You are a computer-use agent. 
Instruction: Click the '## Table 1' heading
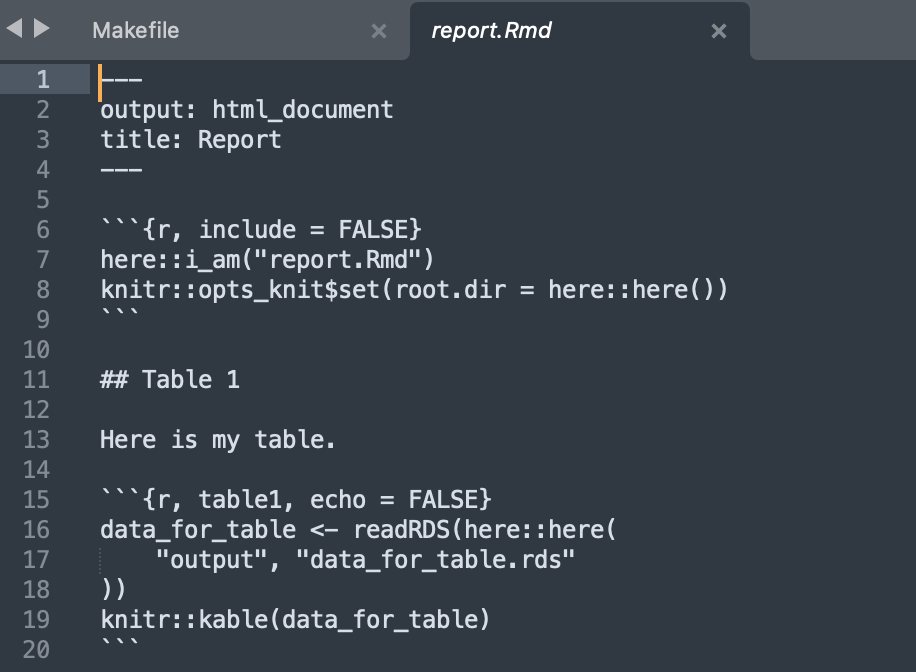(x=170, y=379)
